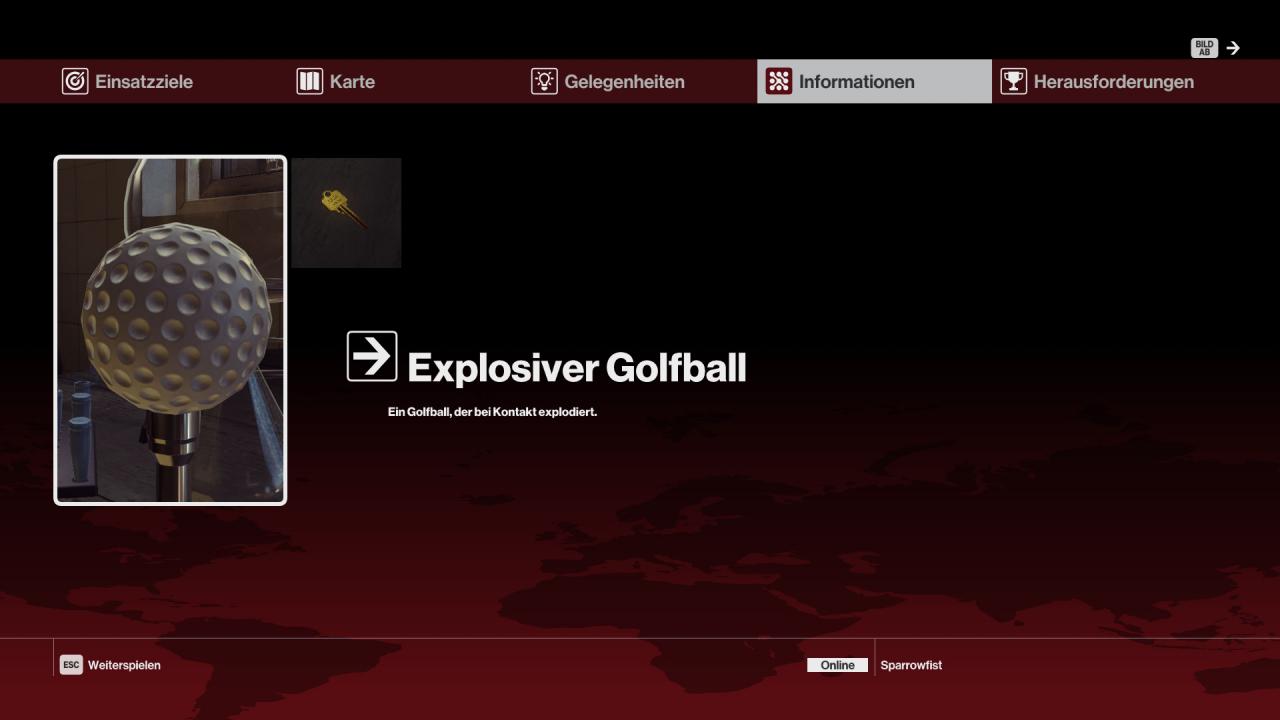
Task: Open the Einsatzziele tab
Action: pos(171,81)
